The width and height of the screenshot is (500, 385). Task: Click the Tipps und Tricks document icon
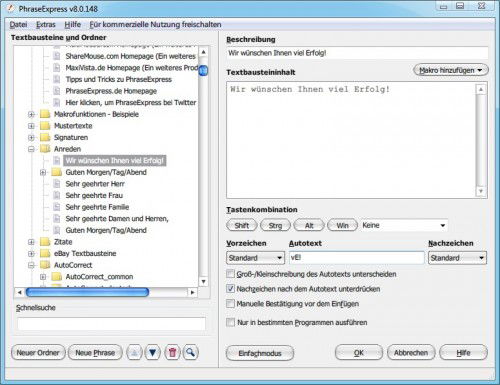(x=57, y=79)
